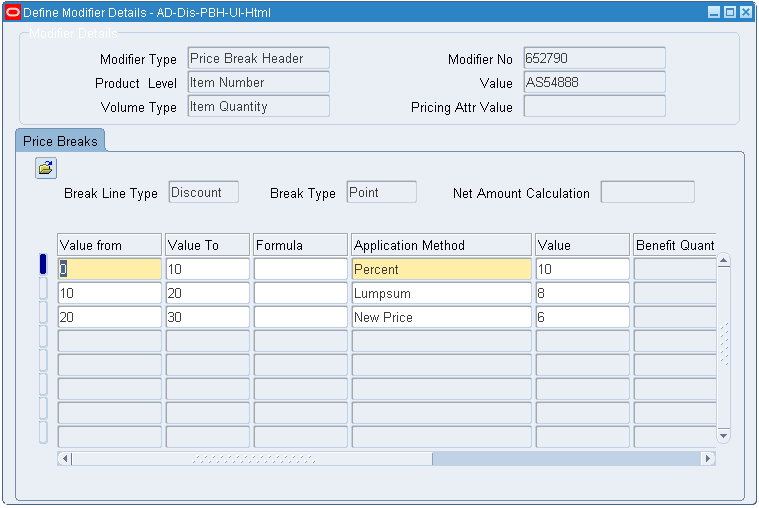Click the Value To column header

click(x=208, y=245)
